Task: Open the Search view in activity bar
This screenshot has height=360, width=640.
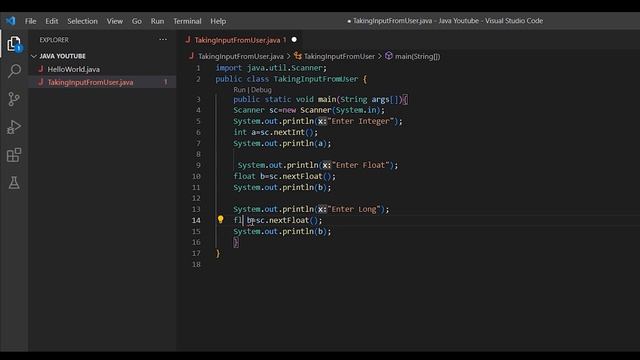Action: tap(14, 71)
